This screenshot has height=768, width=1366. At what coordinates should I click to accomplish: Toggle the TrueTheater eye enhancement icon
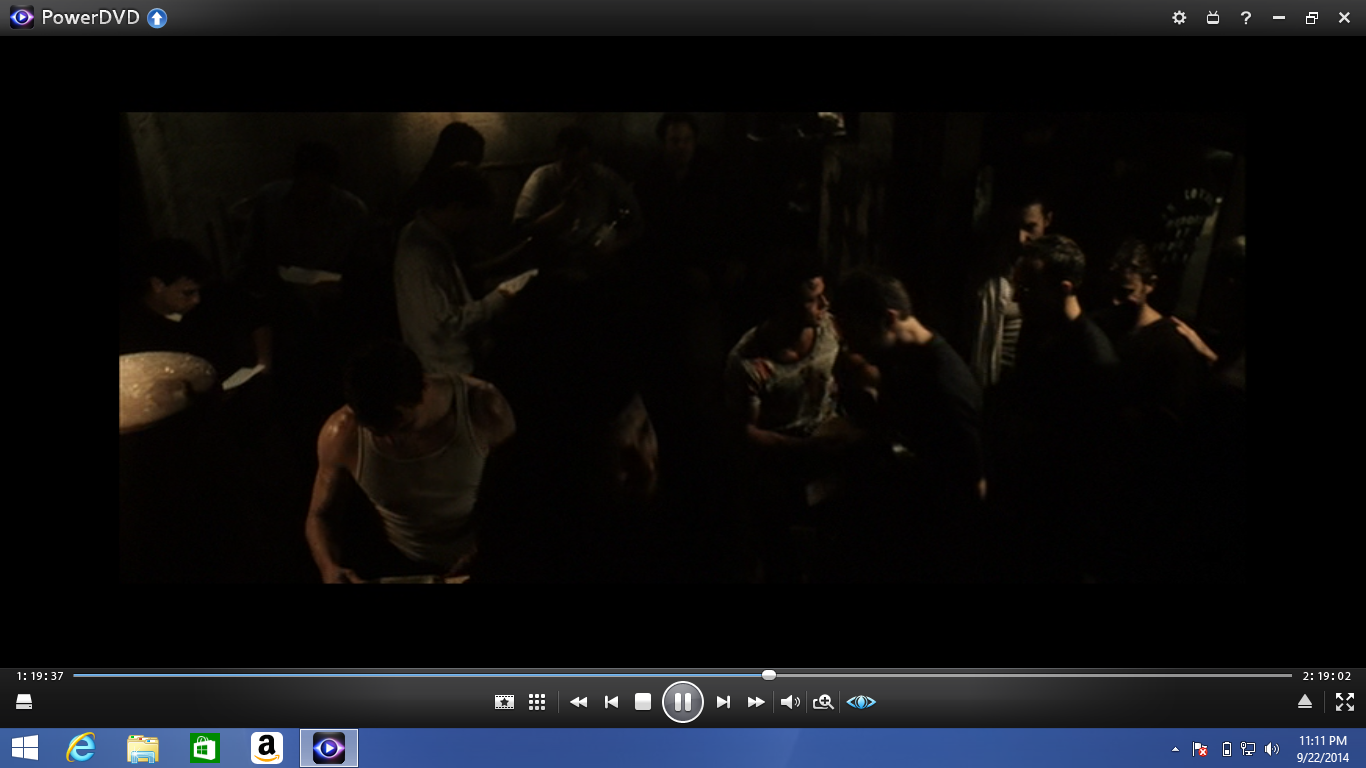click(861, 702)
